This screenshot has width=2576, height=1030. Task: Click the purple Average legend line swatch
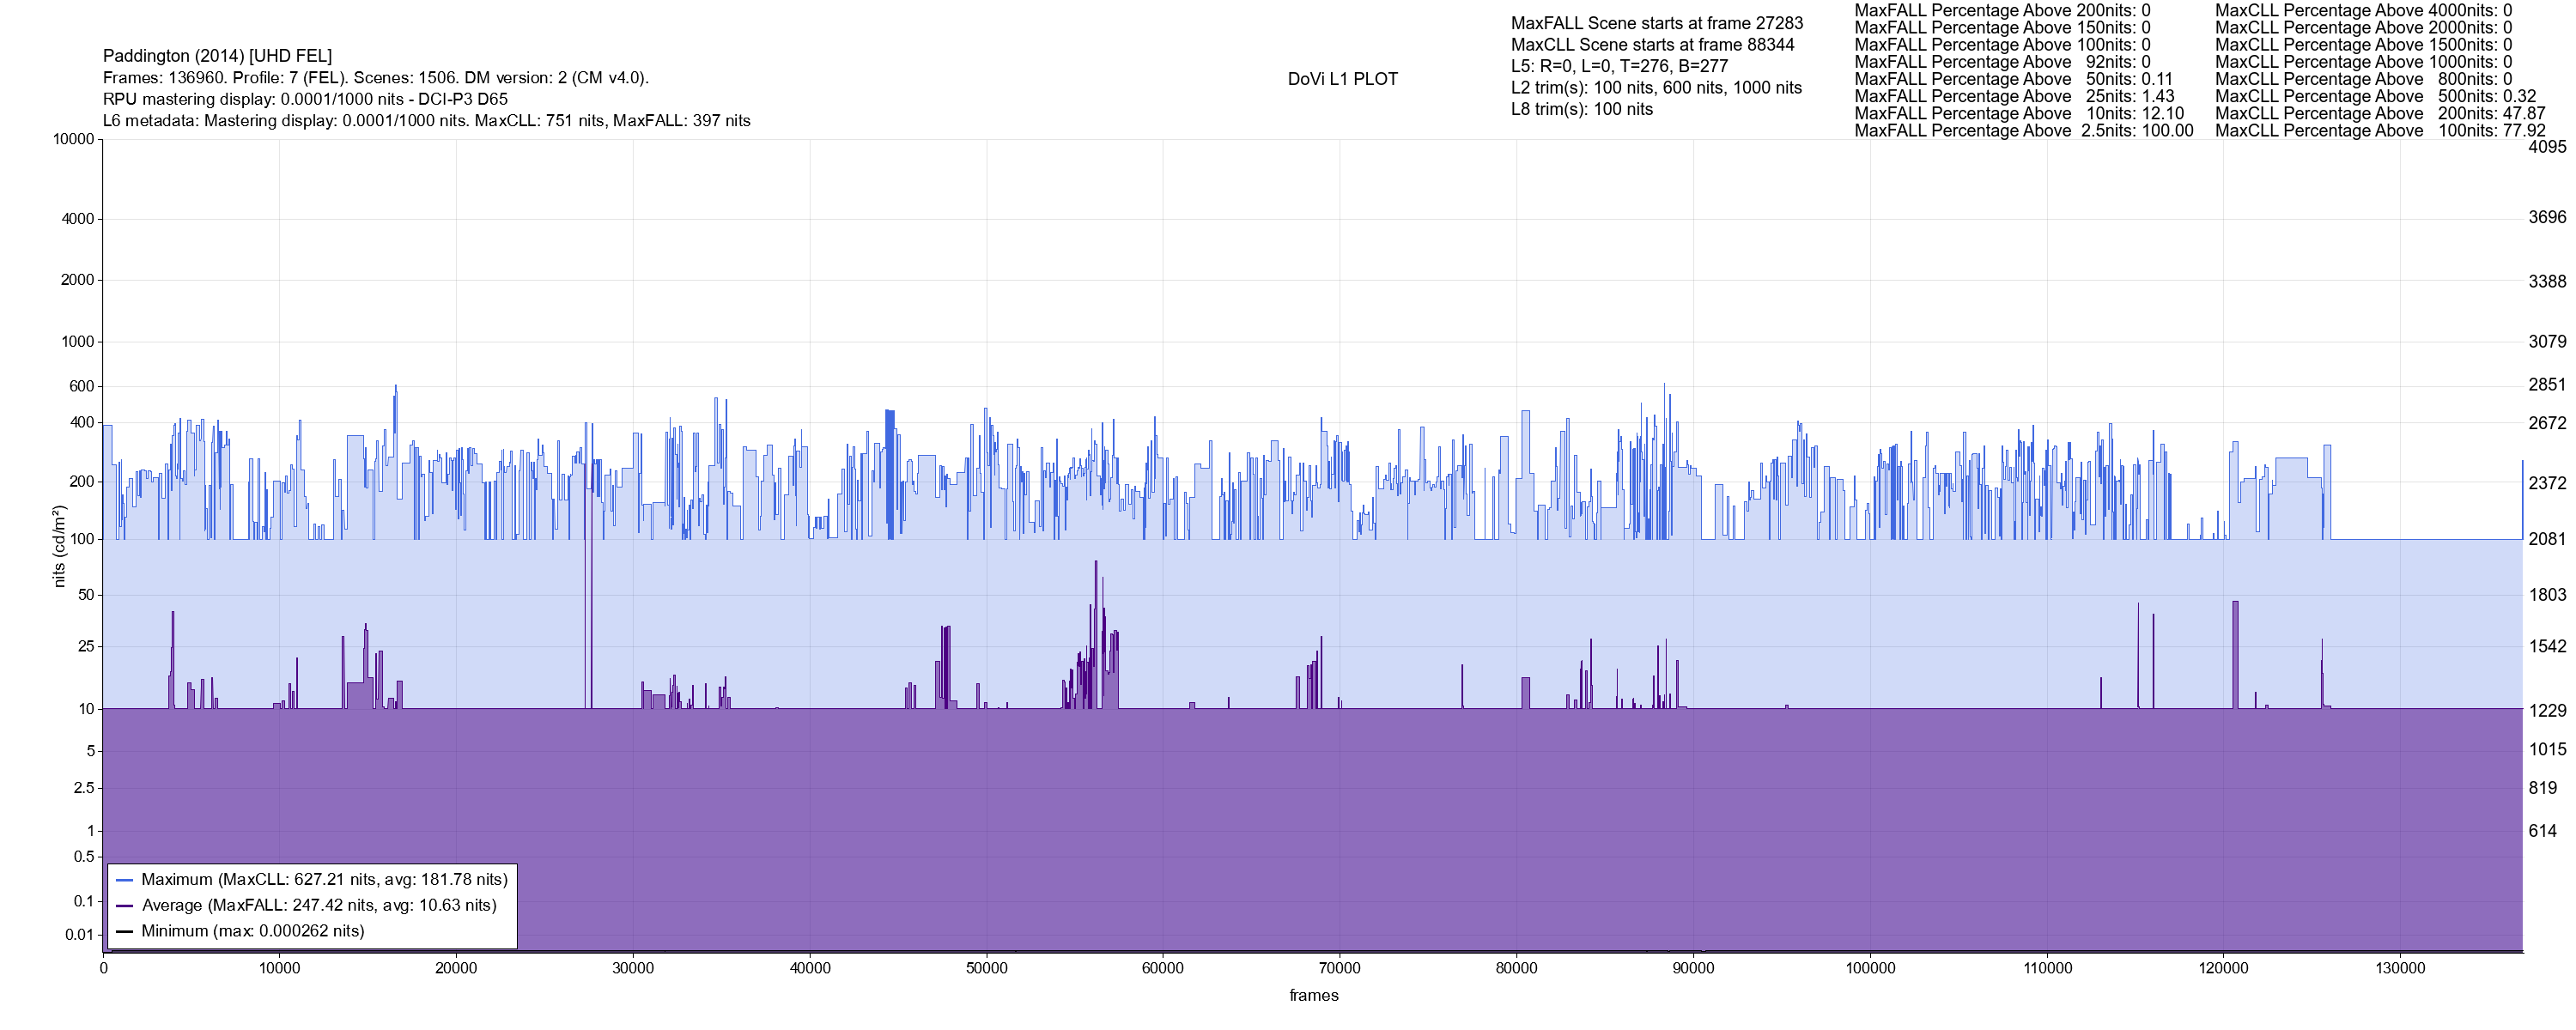pyautogui.click(x=125, y=906)
